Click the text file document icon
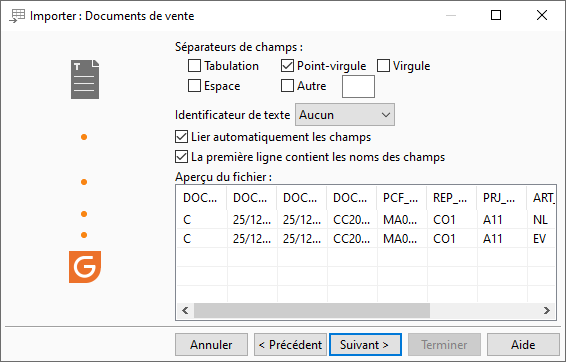This screenshot has width=566, height=362. 85,79
